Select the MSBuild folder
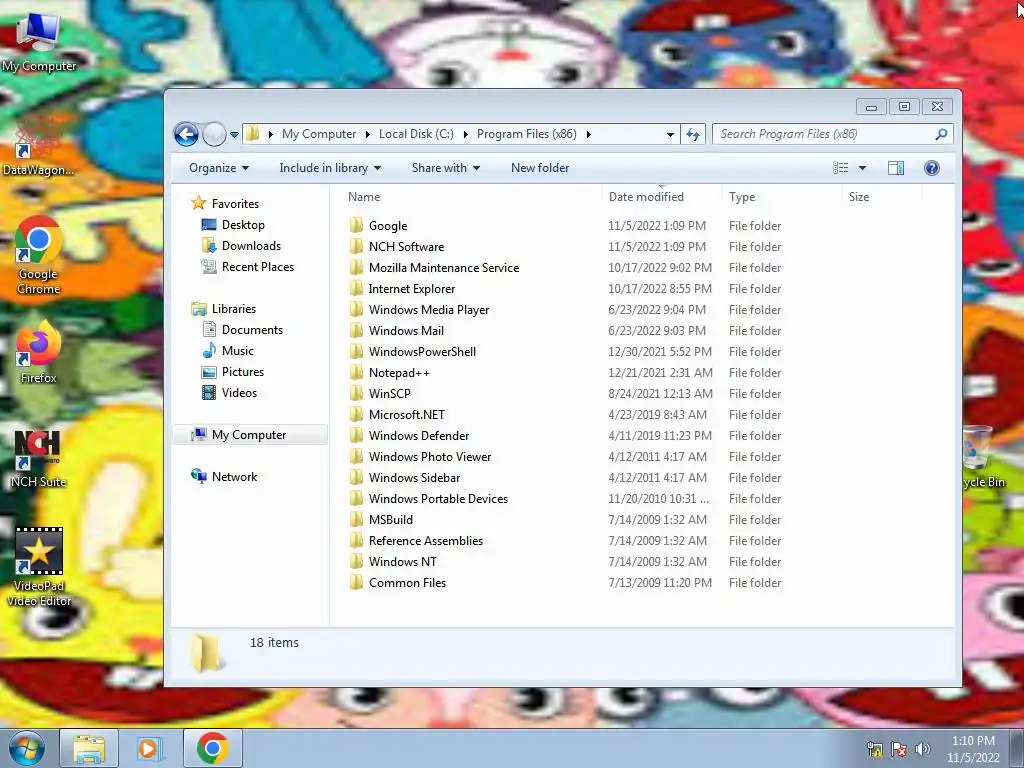 (391, 520)
